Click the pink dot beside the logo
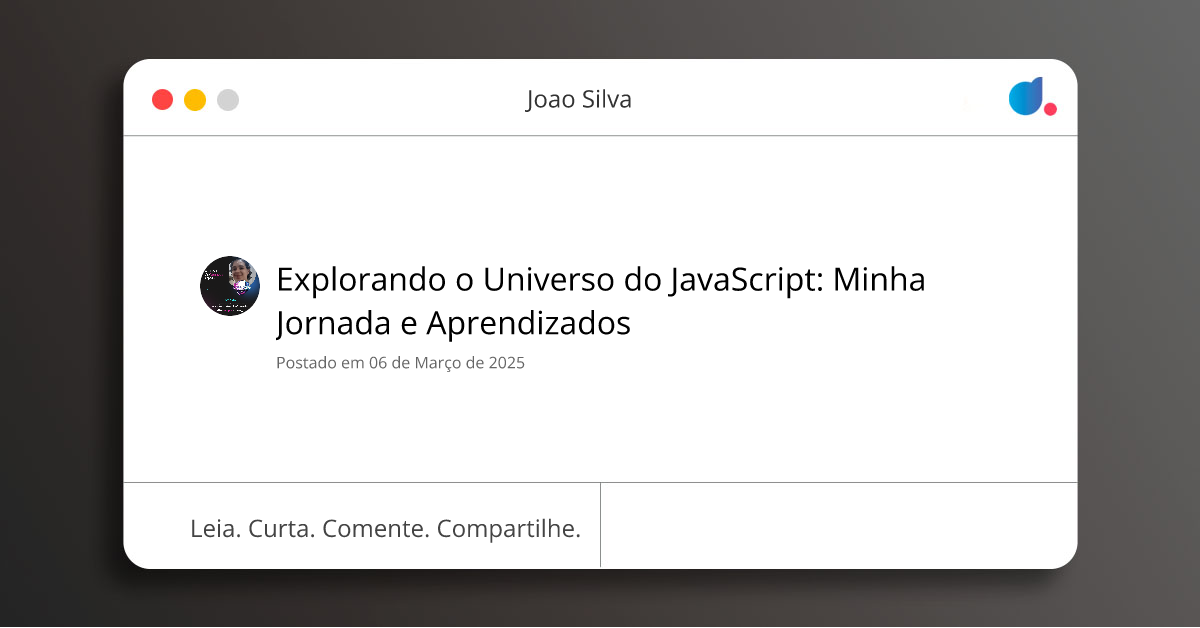 pos(1050,109)
